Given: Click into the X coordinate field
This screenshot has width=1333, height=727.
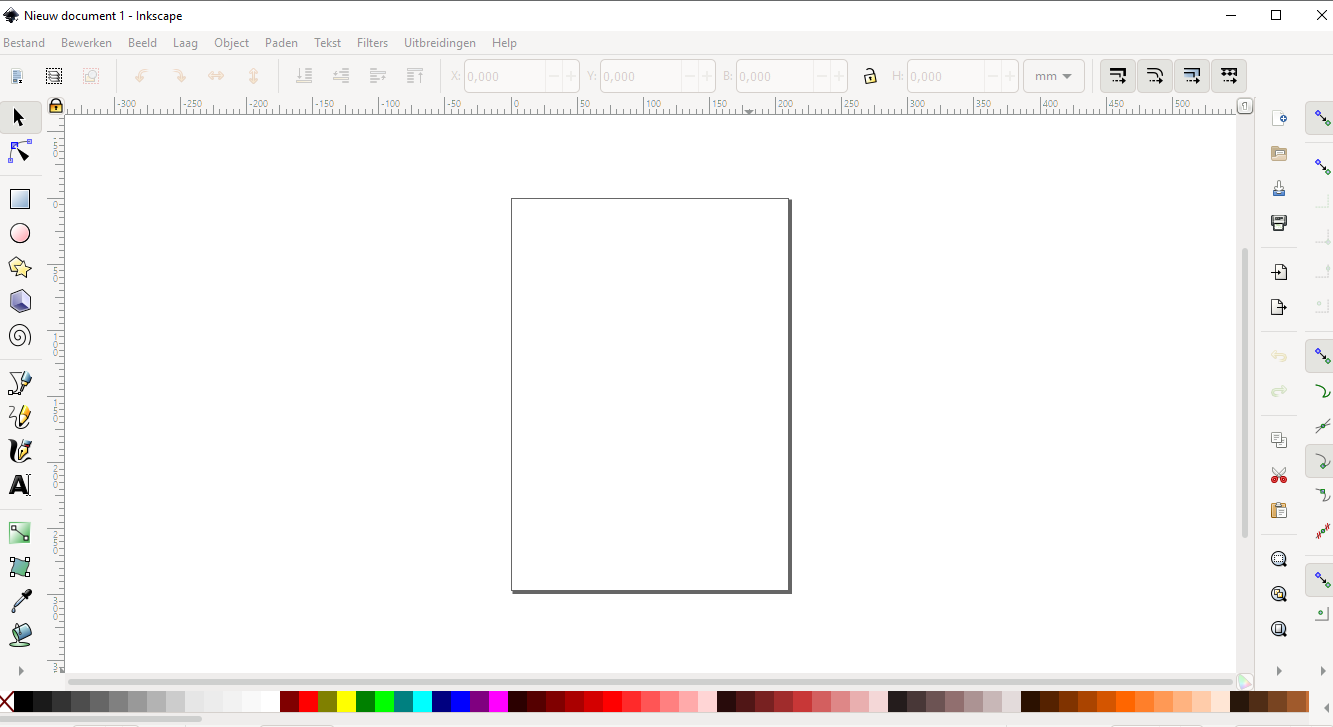Looking at the screenshot, I should (505, 76).
